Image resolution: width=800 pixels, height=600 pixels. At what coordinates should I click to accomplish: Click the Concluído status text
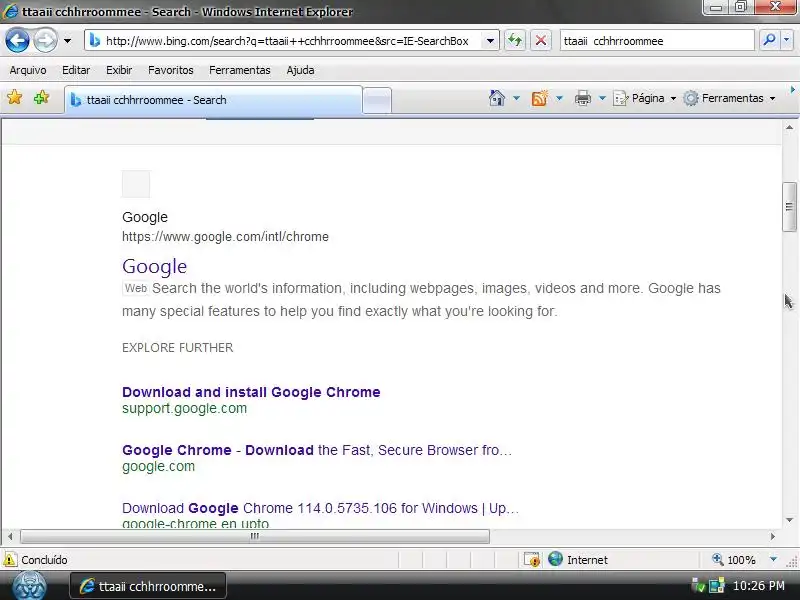44,560
